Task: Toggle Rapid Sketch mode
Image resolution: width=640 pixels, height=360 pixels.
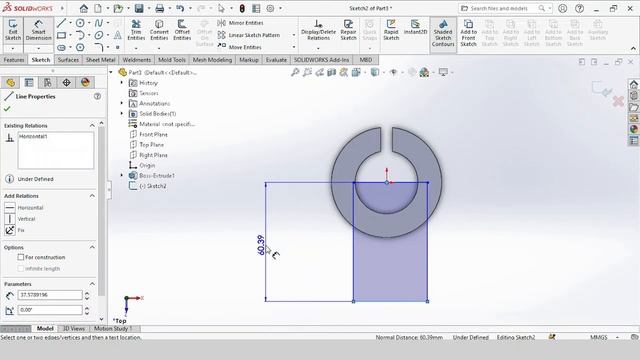Action: [x=391, y=30]
